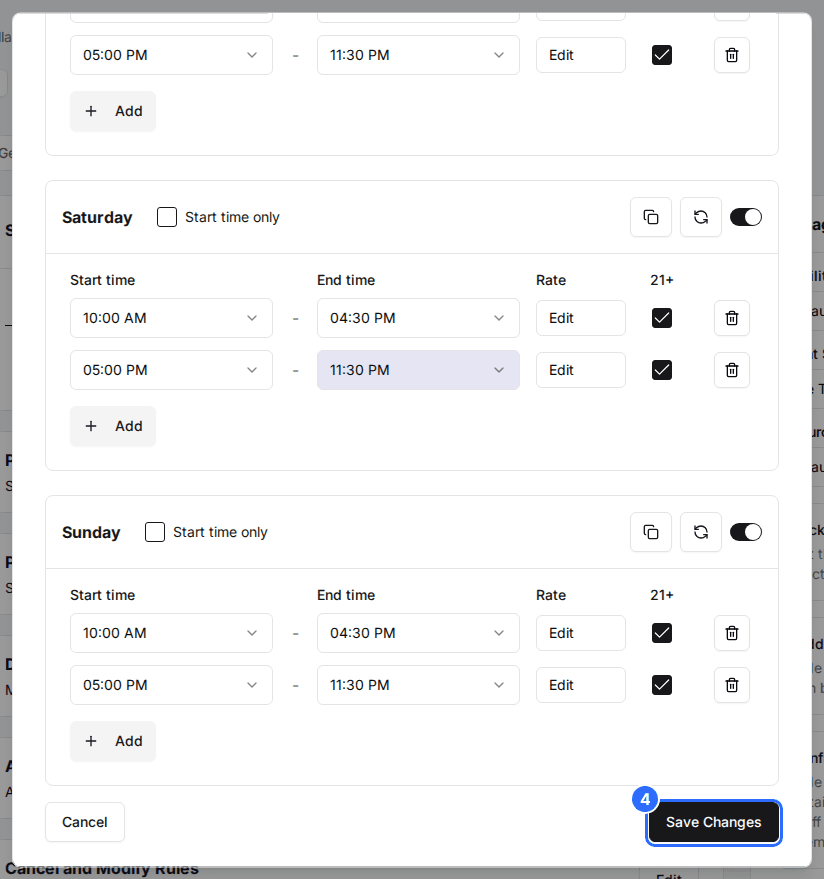The width and height of the screenshot is (824, 879).
Task: Delete Sunday 05:00 PM slot with trash icon
Action: tap(732, 685)
